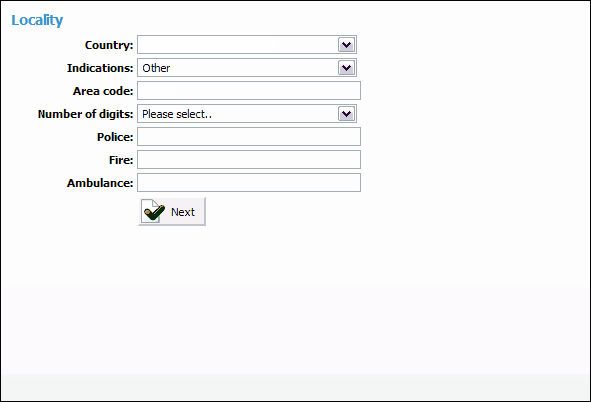The image size is (591, 402).
Task: Click the Indications label
Action: tap(100, 68)
